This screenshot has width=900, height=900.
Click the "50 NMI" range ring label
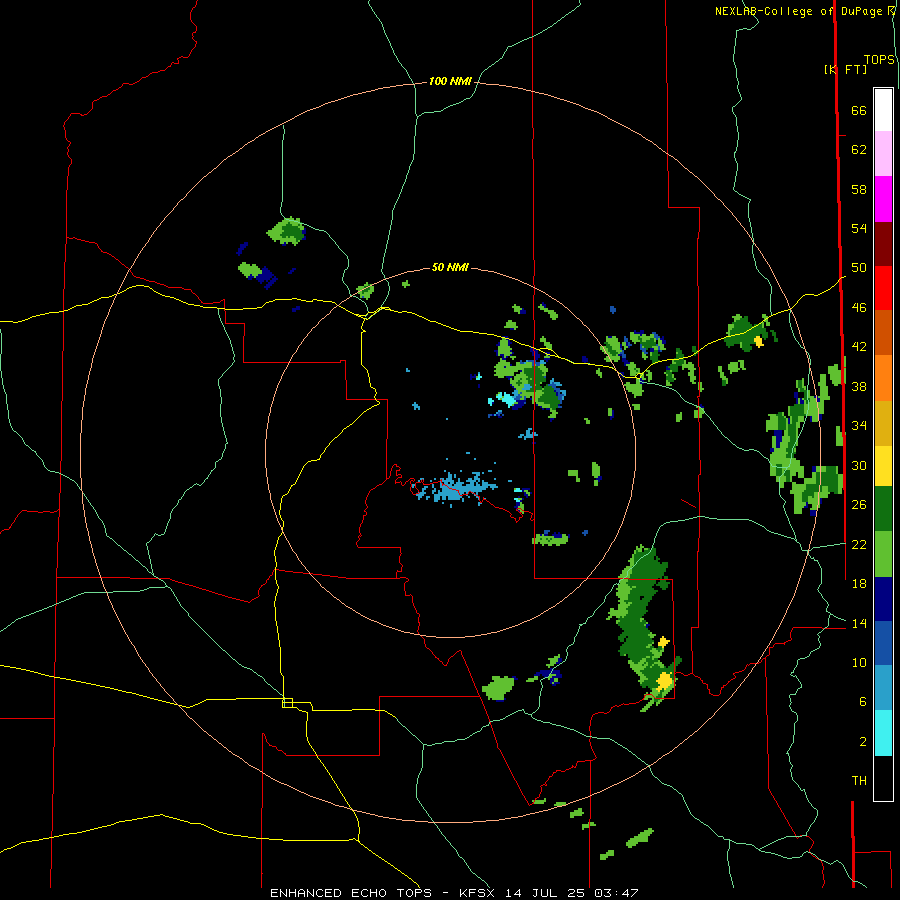point(450,267)
